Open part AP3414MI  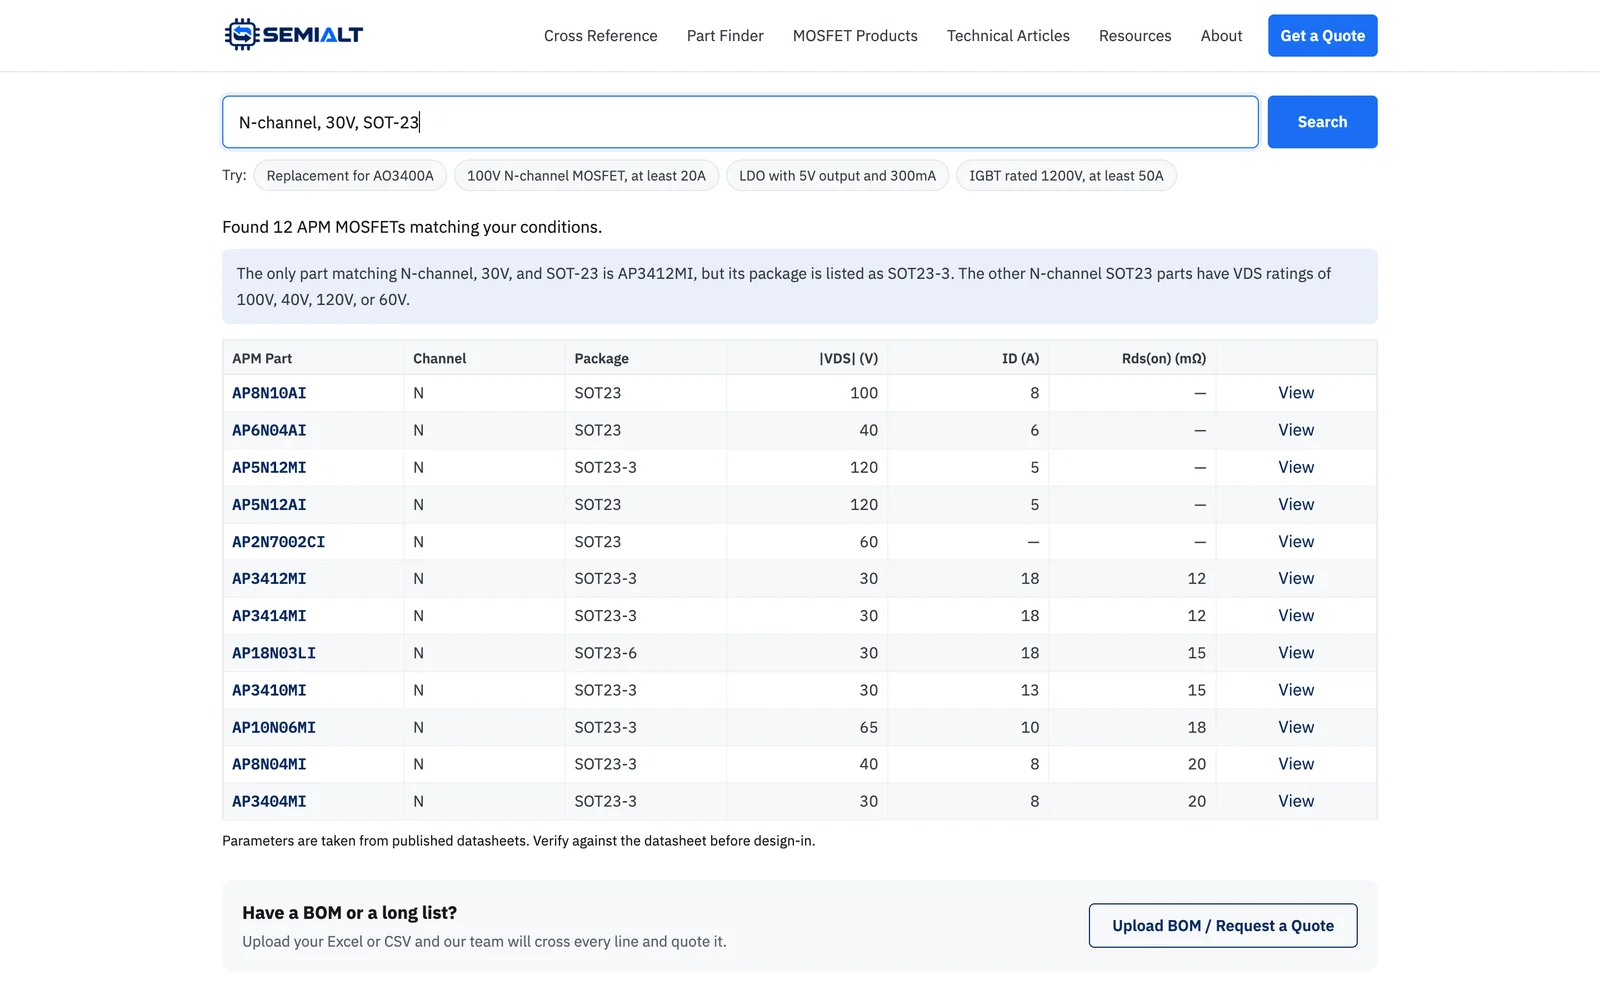(269, 616)
